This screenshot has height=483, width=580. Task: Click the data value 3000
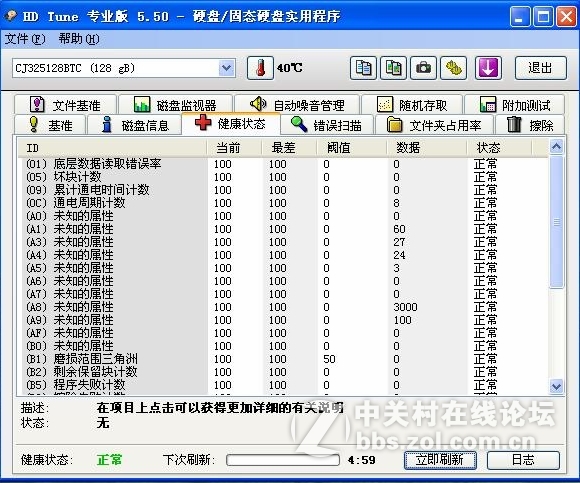(405, 307)
